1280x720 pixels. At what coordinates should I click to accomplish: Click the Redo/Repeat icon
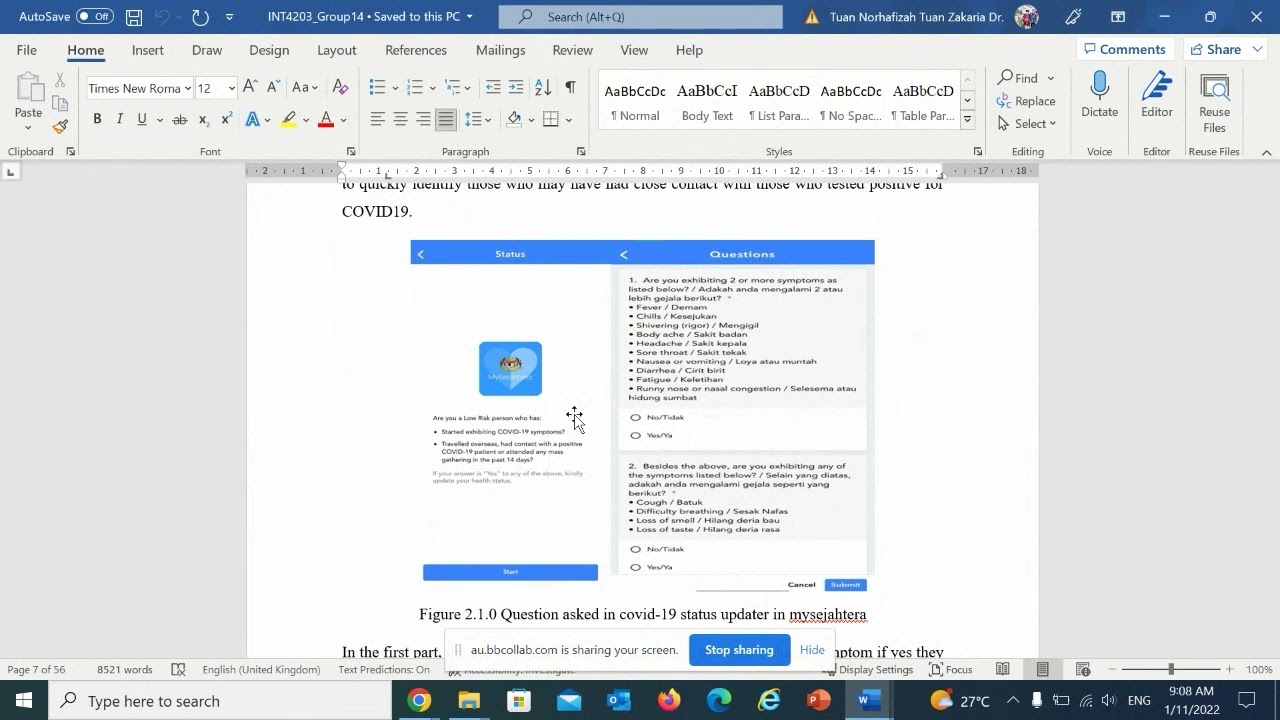200,17
